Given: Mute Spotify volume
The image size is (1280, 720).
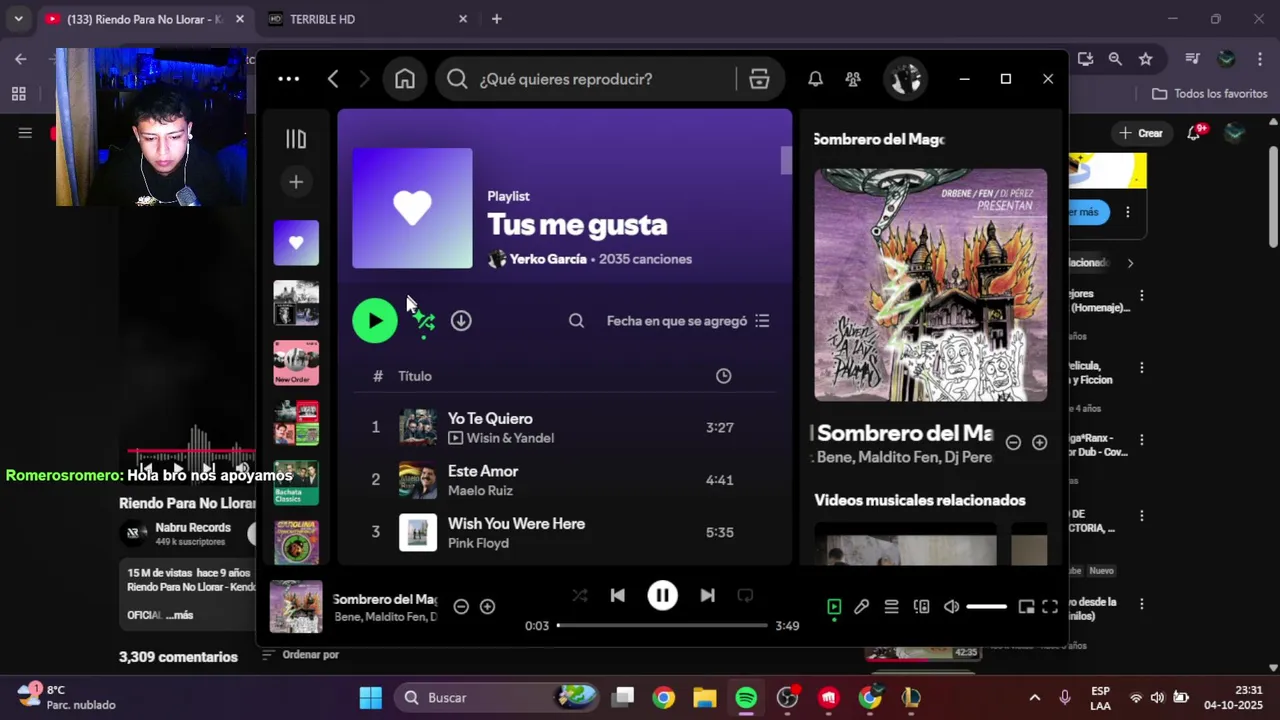Looking at the screenshot, I should [951, 606].
